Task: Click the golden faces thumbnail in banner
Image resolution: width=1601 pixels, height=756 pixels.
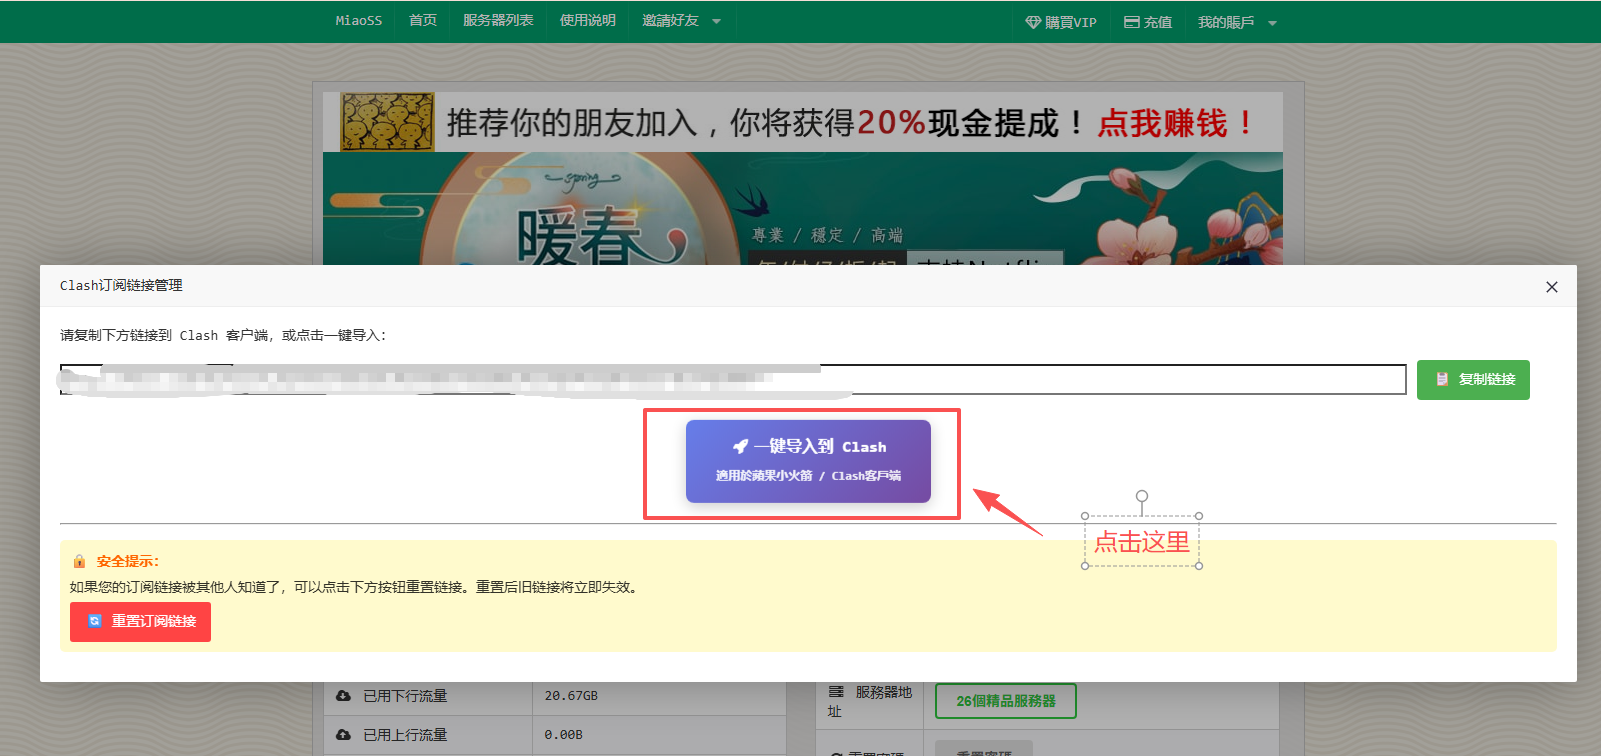Action: click(387, 122)
